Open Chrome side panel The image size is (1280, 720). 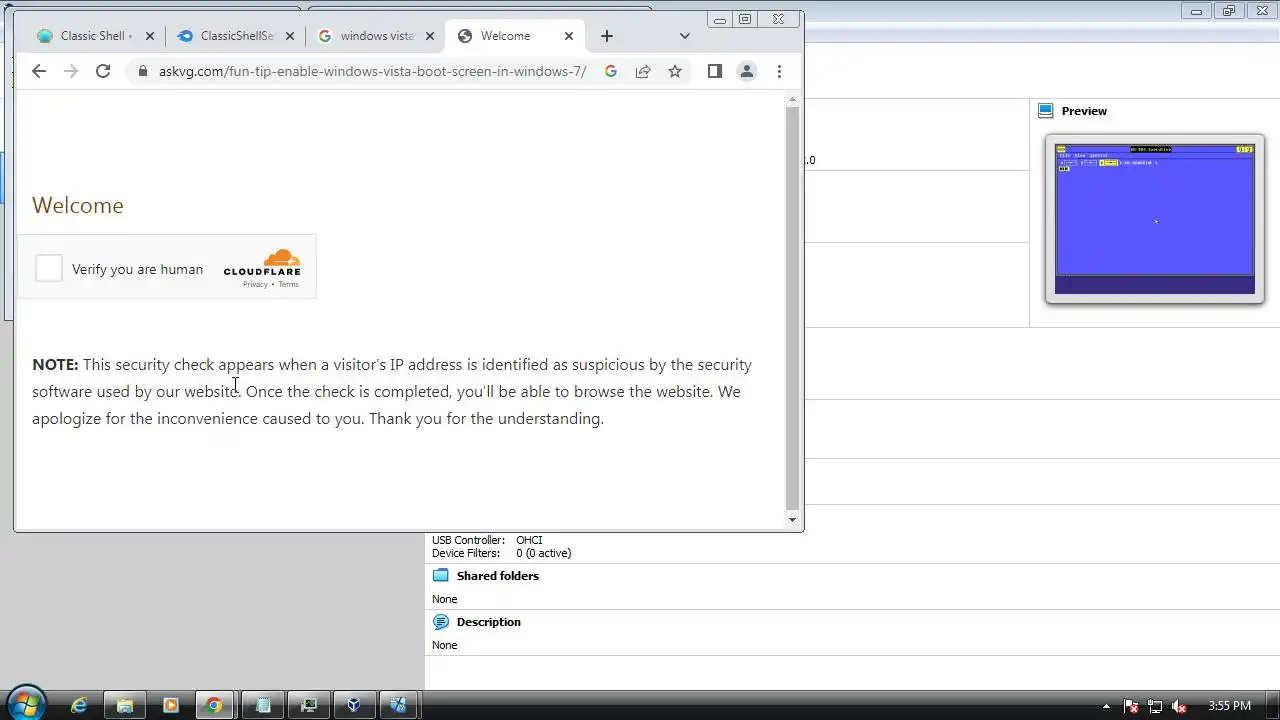coord(715,71)
